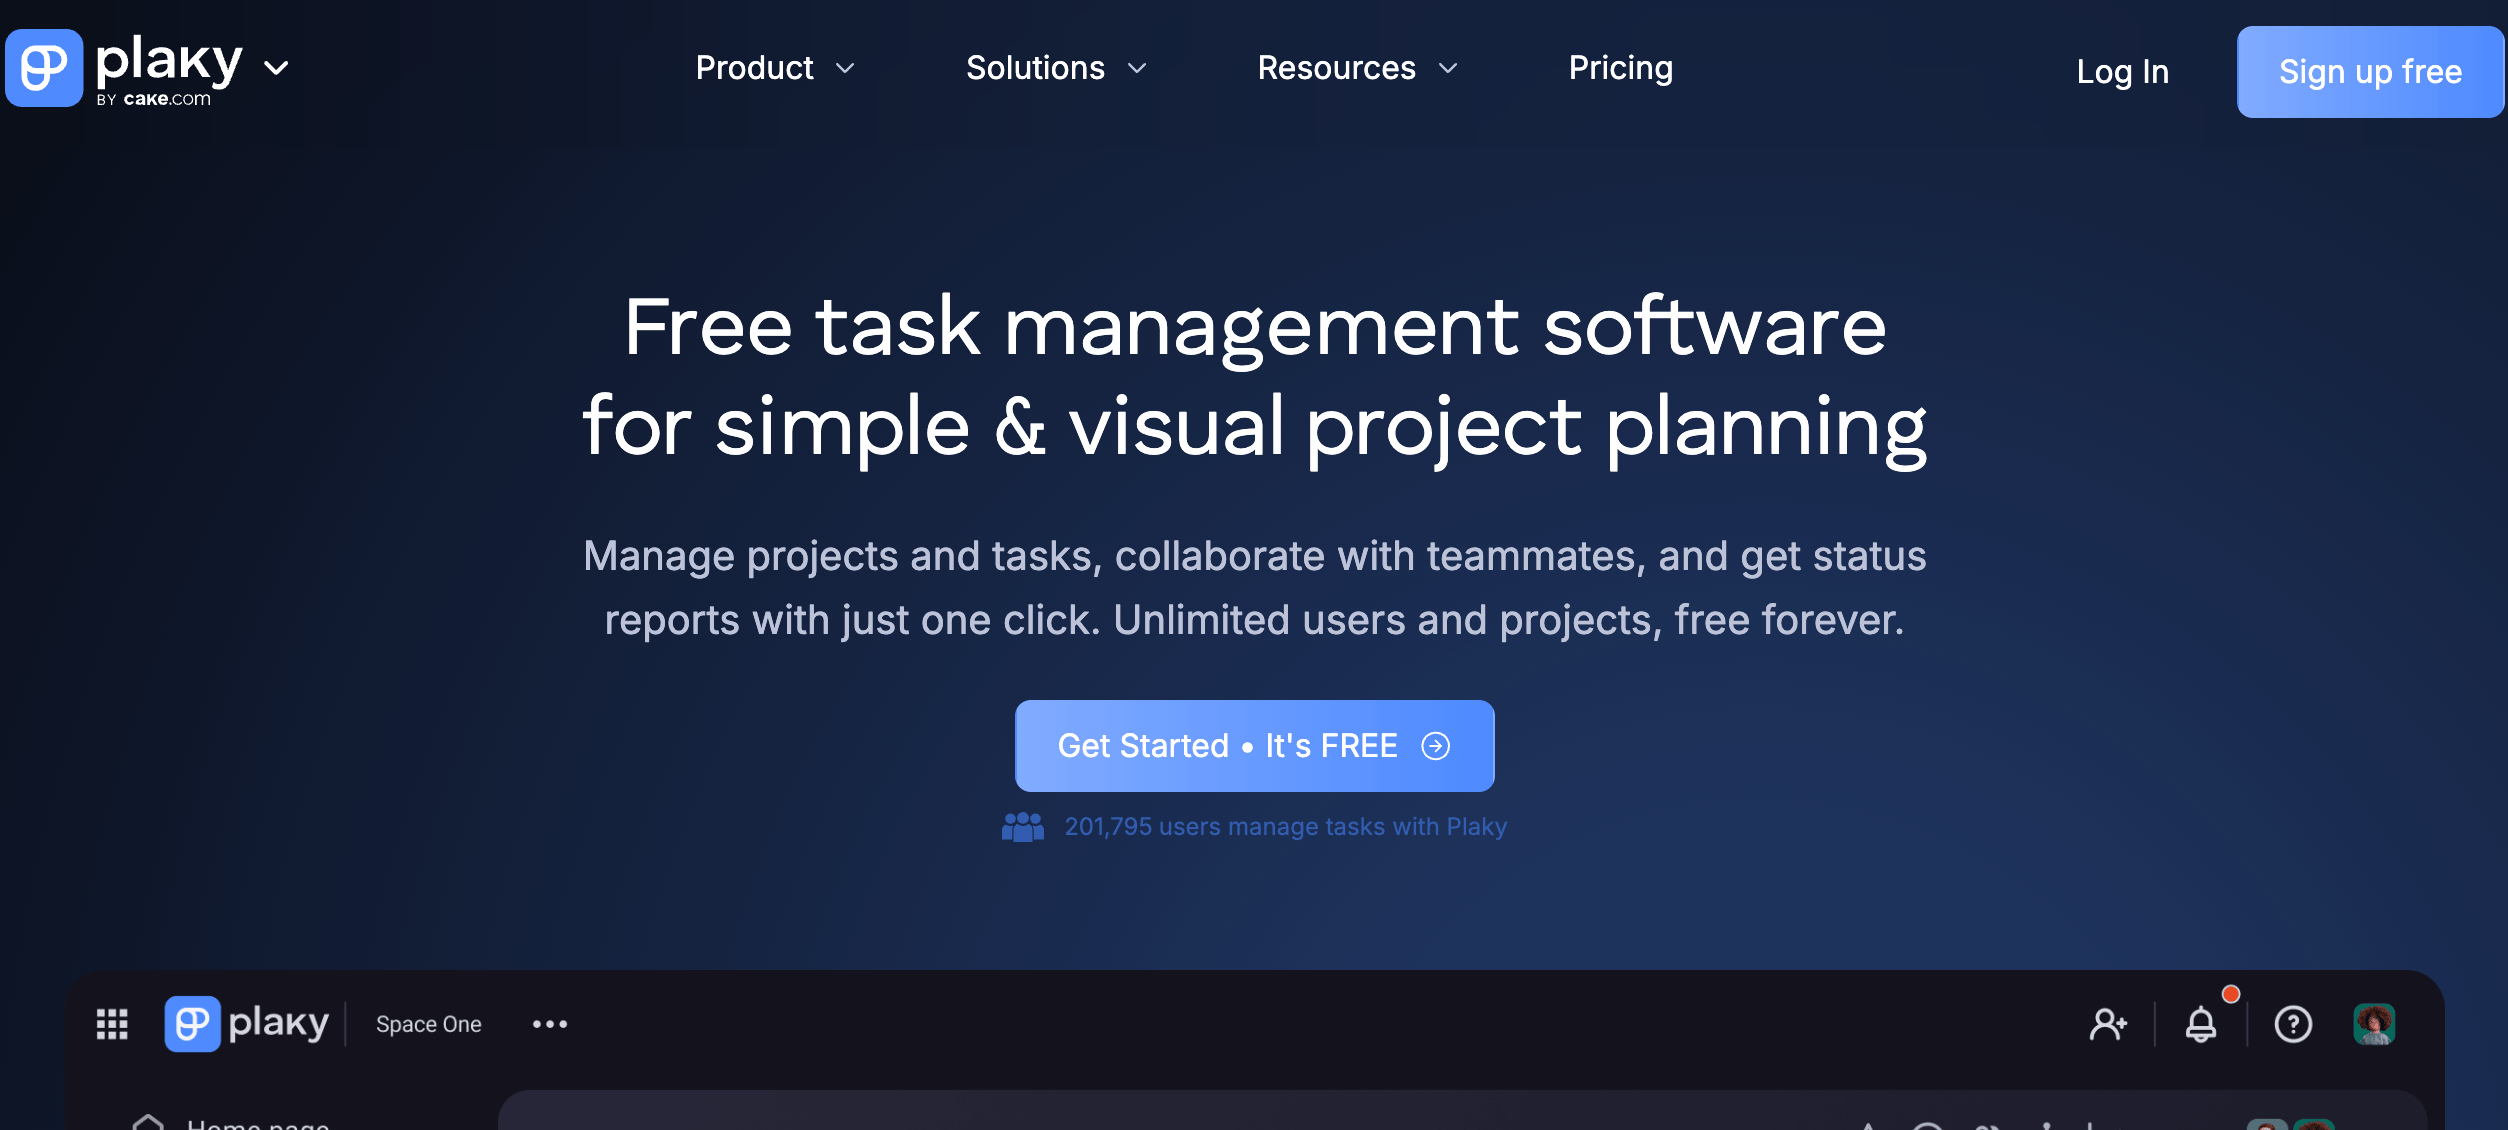Click the users group icon

1022,827
